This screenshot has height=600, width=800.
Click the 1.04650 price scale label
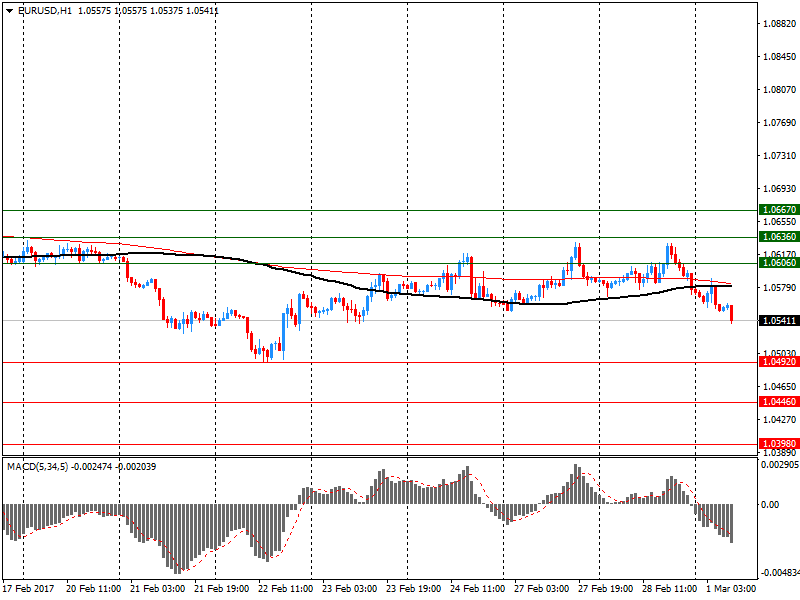[x=779, y=387]
